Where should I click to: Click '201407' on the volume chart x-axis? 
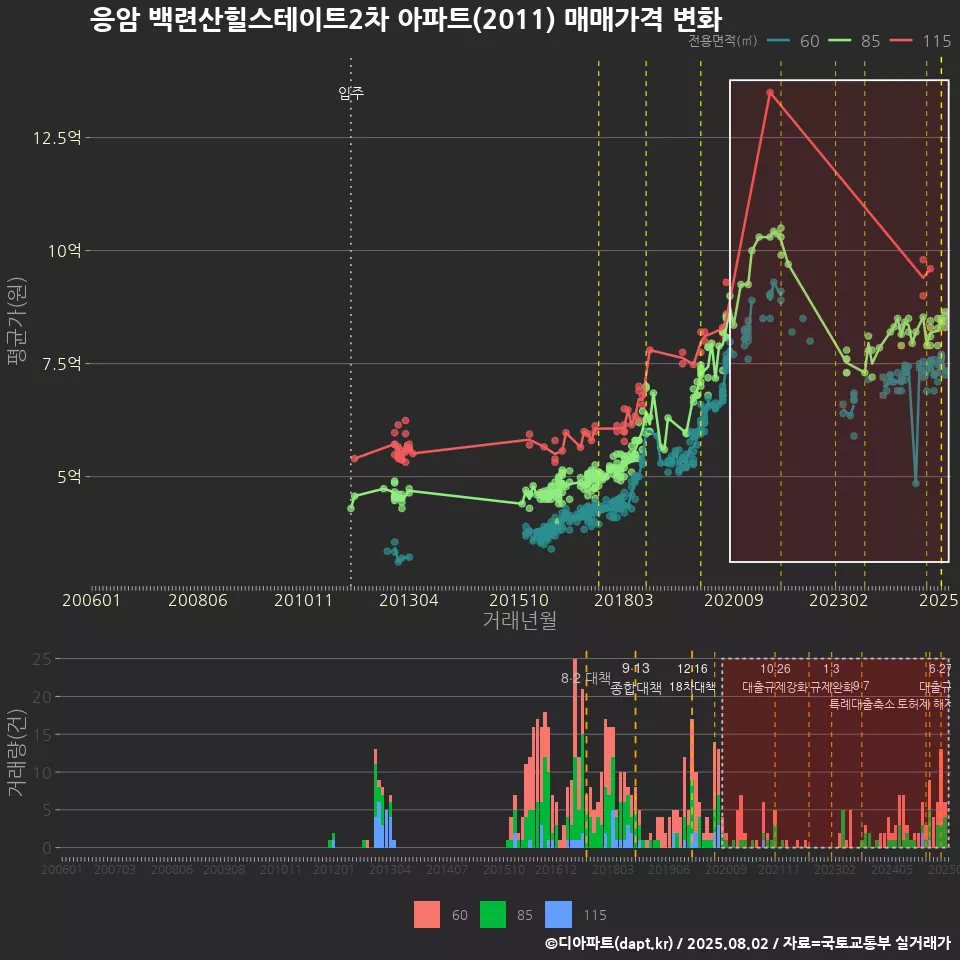(x=447, y=869)
